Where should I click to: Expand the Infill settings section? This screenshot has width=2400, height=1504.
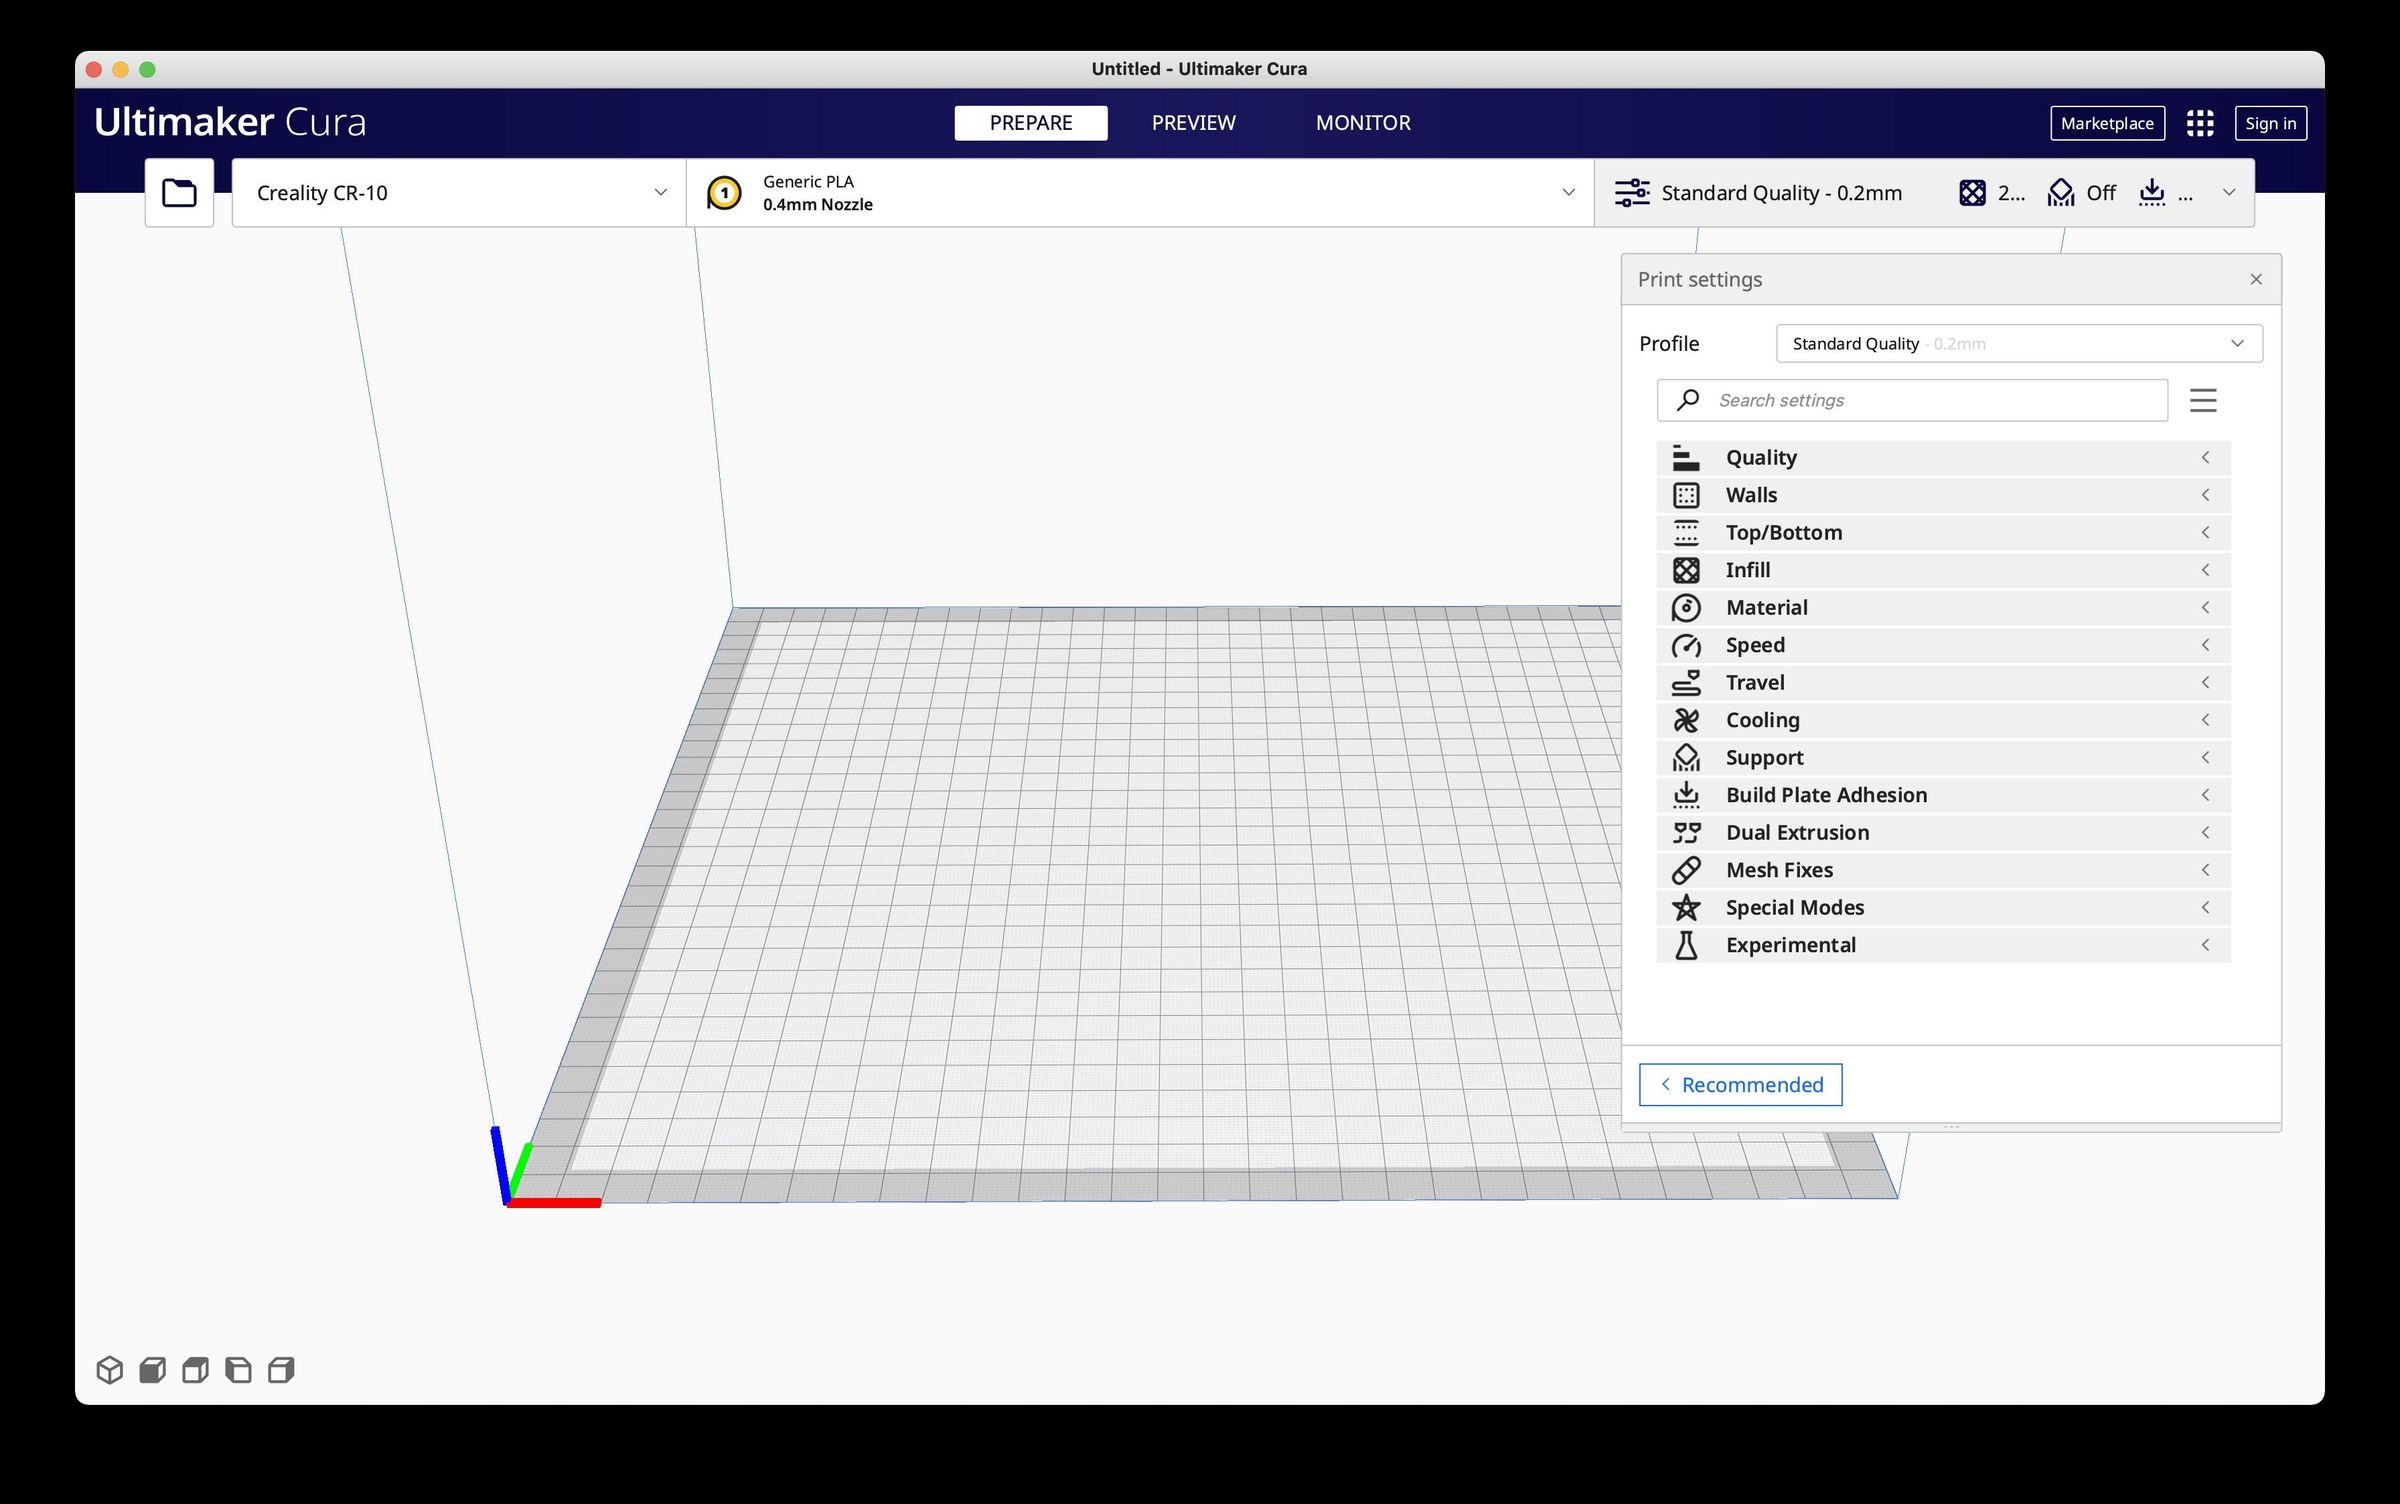click(x=1943, y=570)
